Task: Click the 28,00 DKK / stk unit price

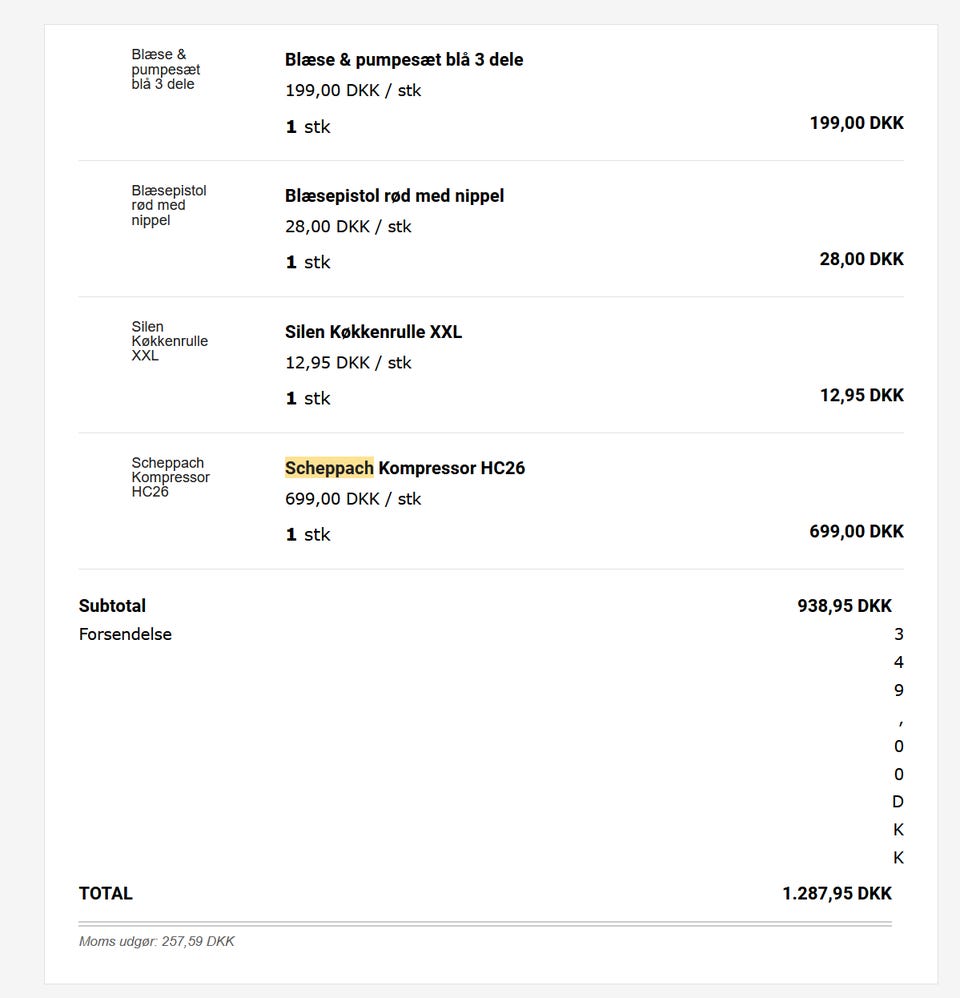Action: pos(348,227)
